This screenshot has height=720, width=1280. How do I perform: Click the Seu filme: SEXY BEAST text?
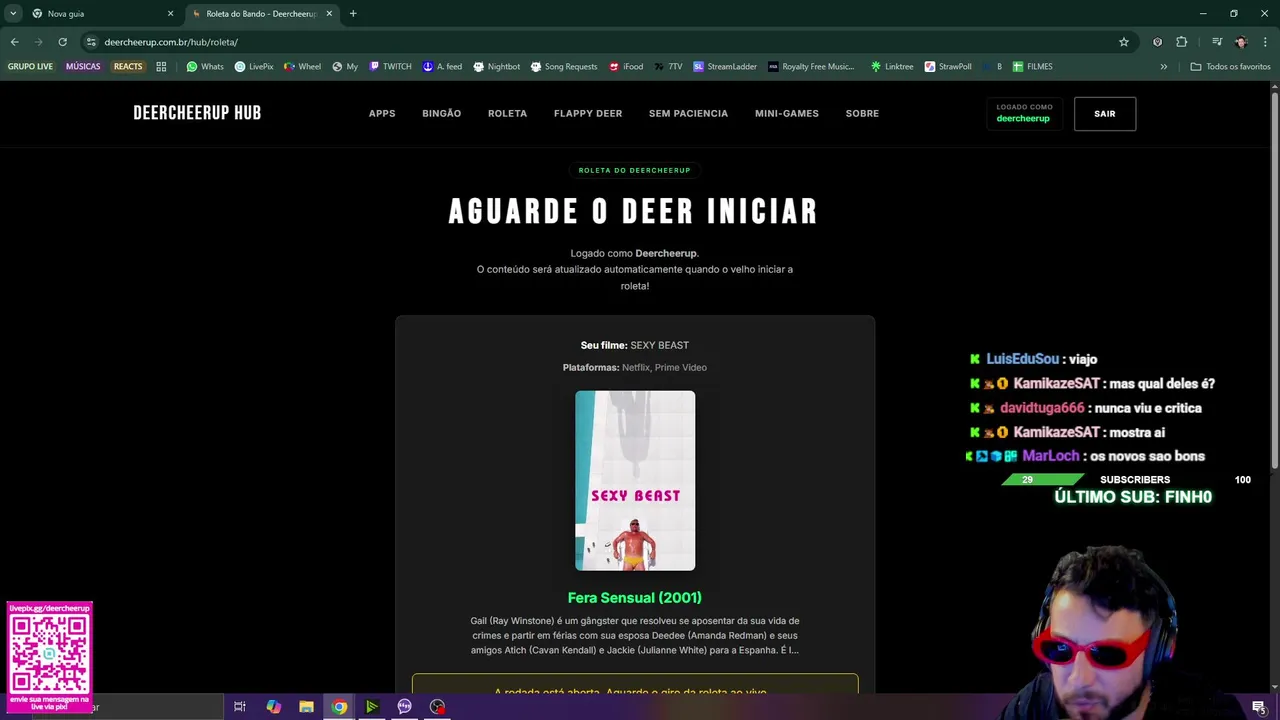pyautogui.click(x=635, y=346)
